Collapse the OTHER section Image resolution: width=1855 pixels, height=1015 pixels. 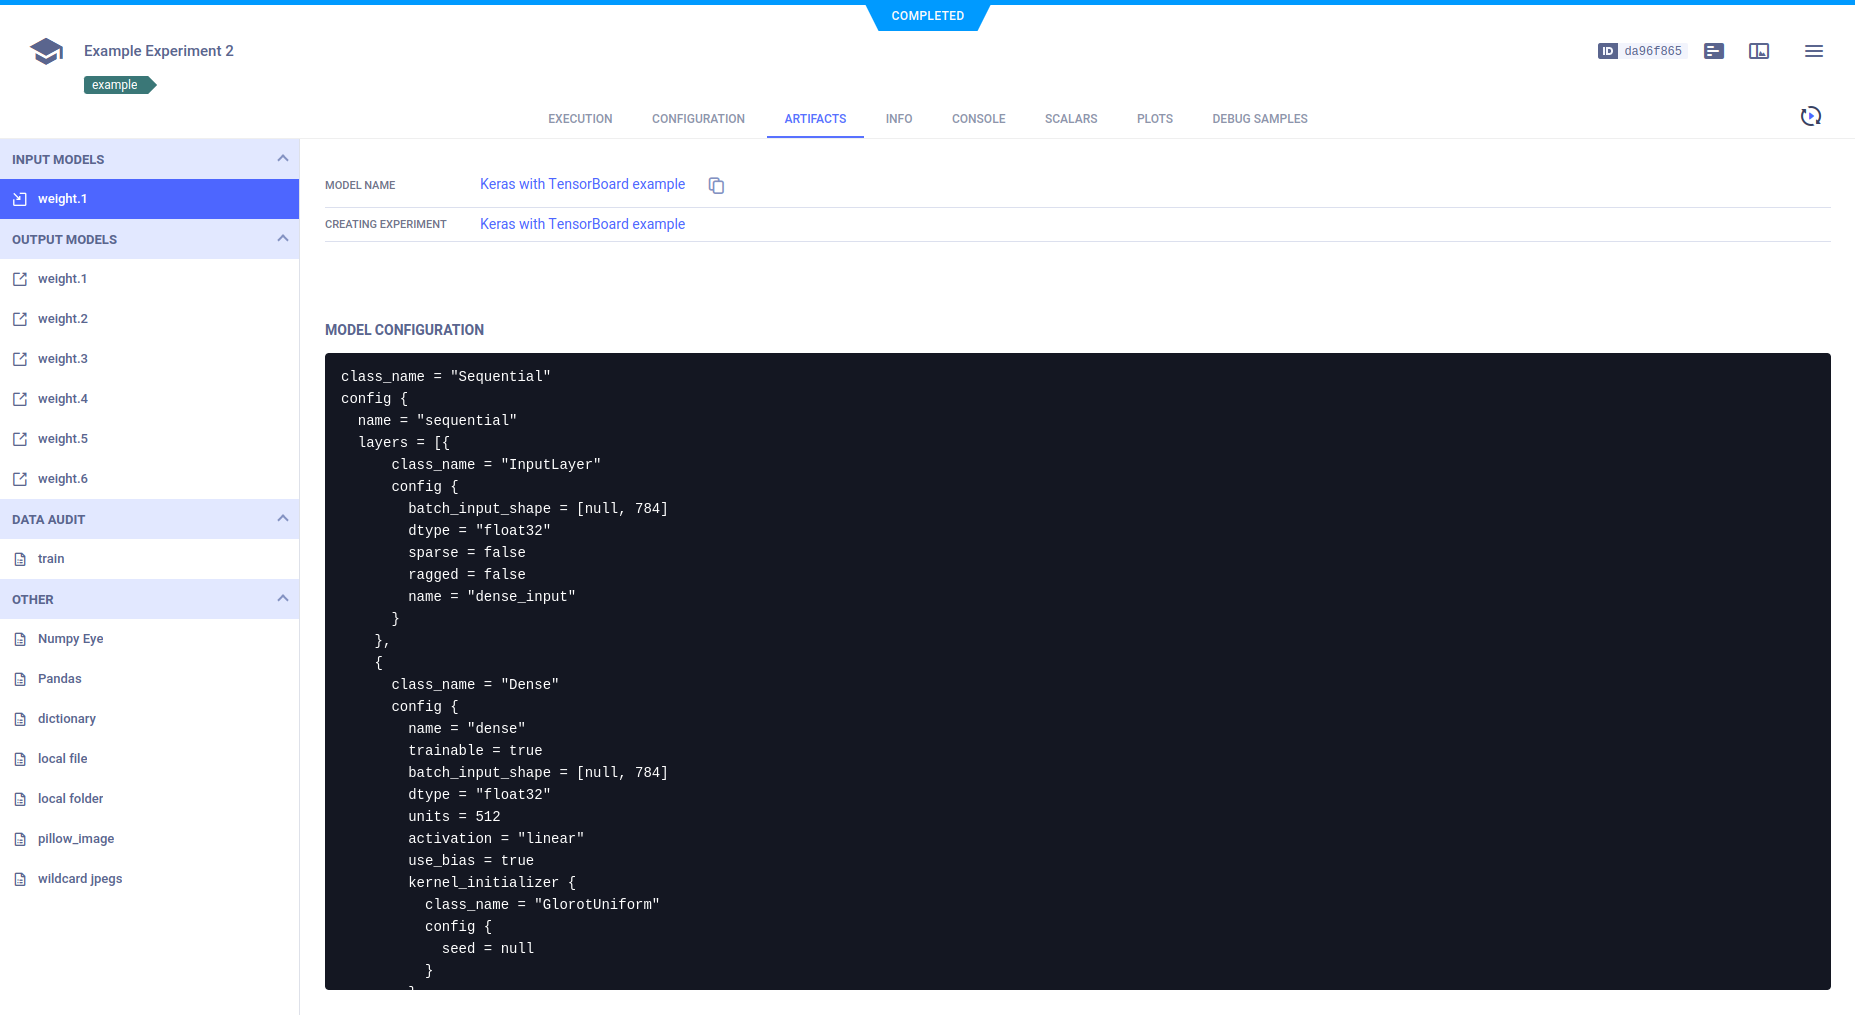click(283, 598)
